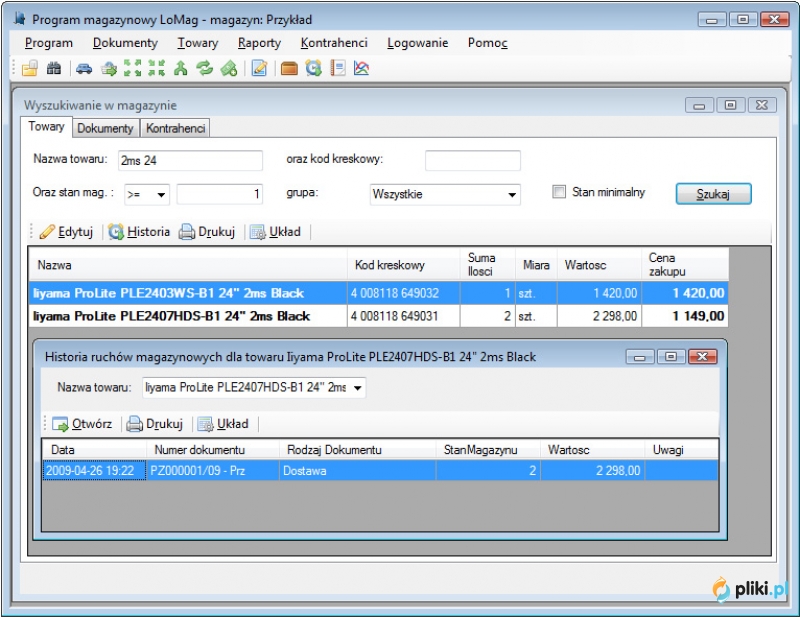Click printer icon in search results toolbar
This screenshot has width=800, height=617.
pyautogui.click(x=187, y=232)
